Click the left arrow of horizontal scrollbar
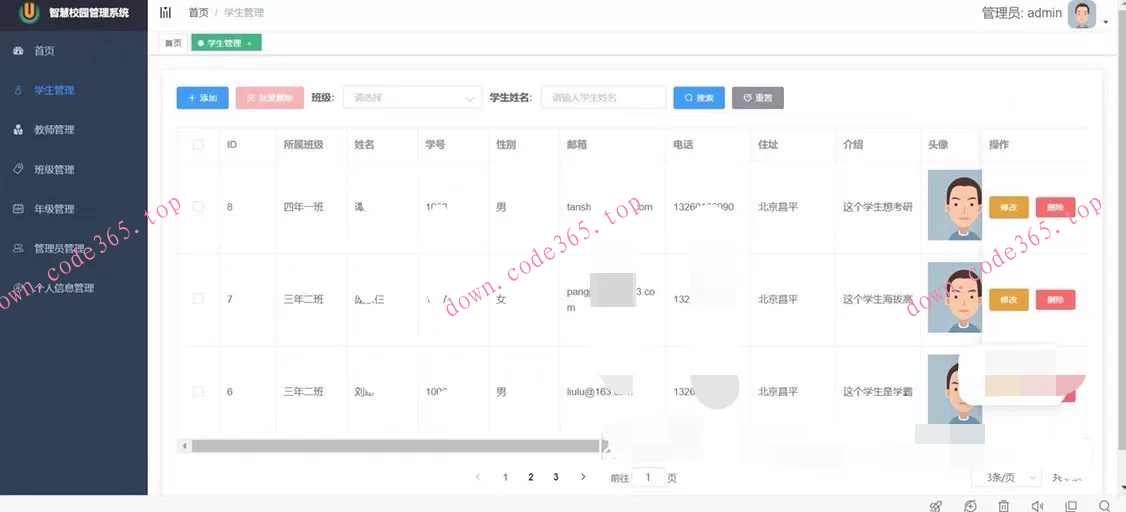This screenshot has width=1126, height=512. click(185, 446)
